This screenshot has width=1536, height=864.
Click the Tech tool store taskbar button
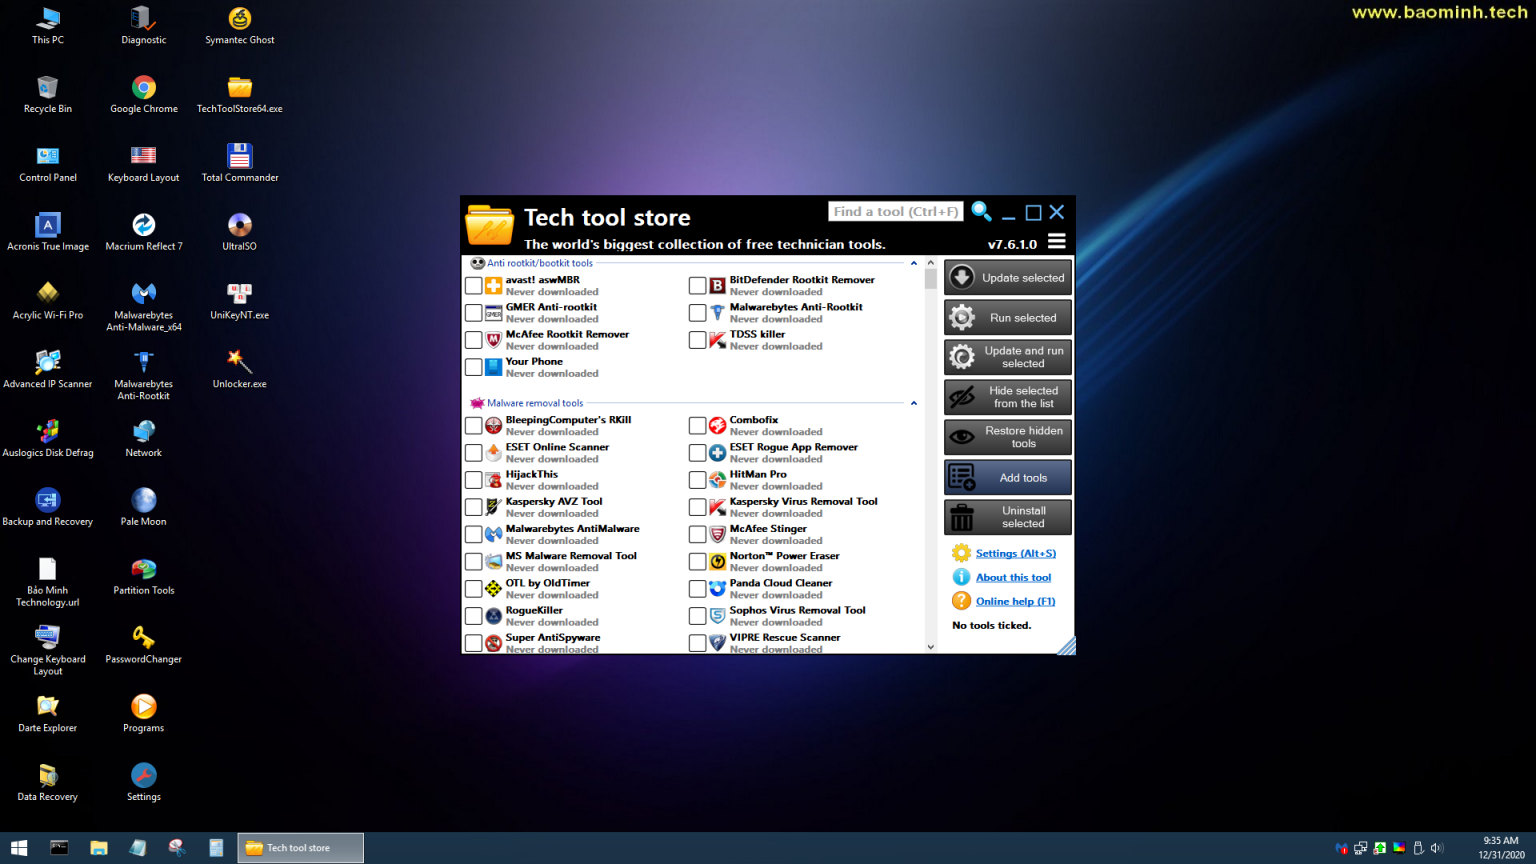pyautogui.click(x=300, y=848)
